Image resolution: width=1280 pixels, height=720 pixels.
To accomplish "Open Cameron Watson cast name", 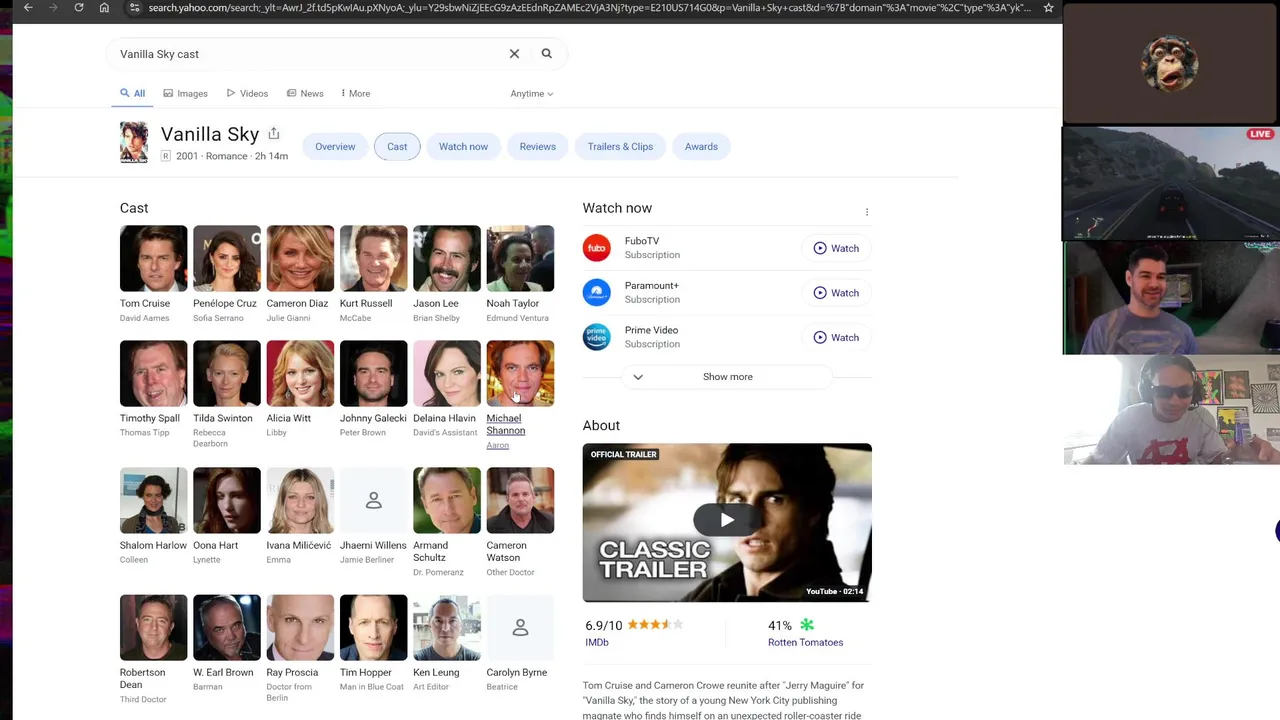I will pyautogui.click(x=507, y=551).
